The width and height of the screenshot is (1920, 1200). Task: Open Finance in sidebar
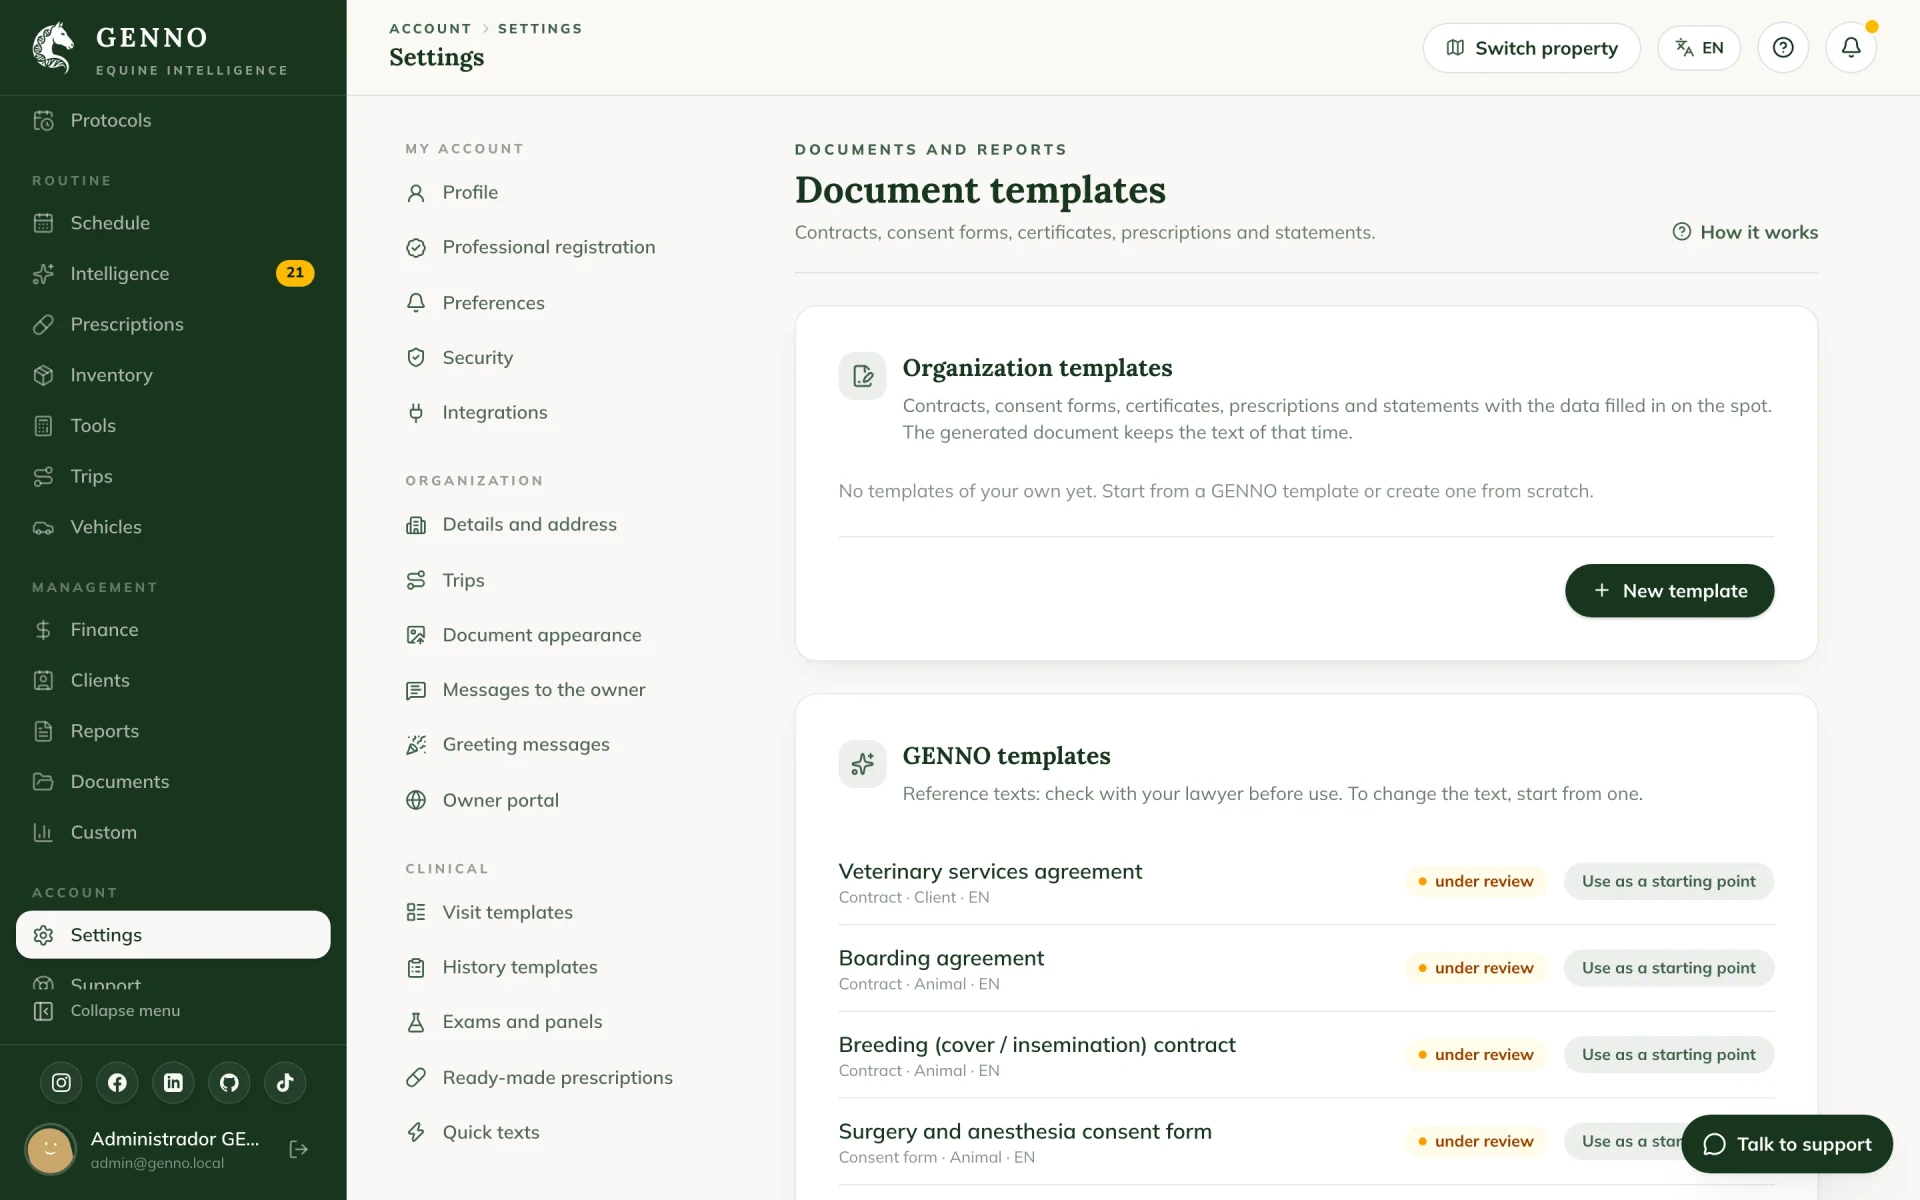[173, 630]
